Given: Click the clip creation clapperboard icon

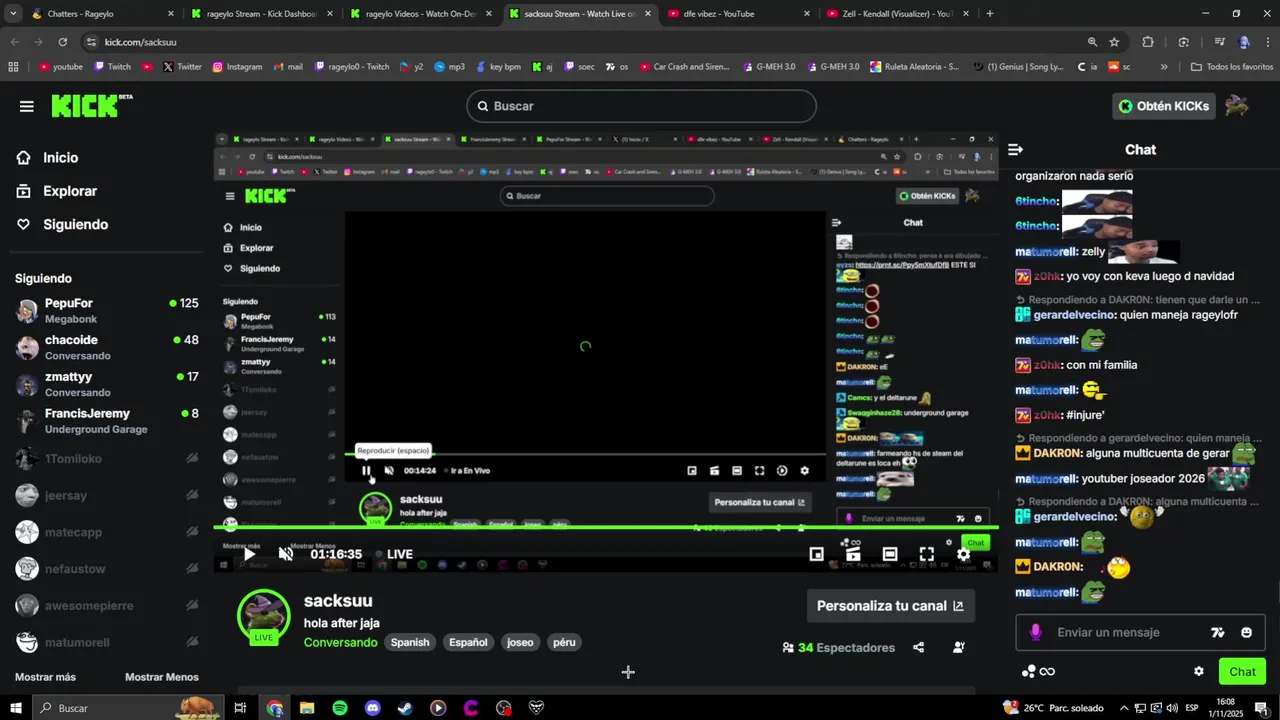Looking at the screenshot, I should pyautogui.click(x=853, y=554).
